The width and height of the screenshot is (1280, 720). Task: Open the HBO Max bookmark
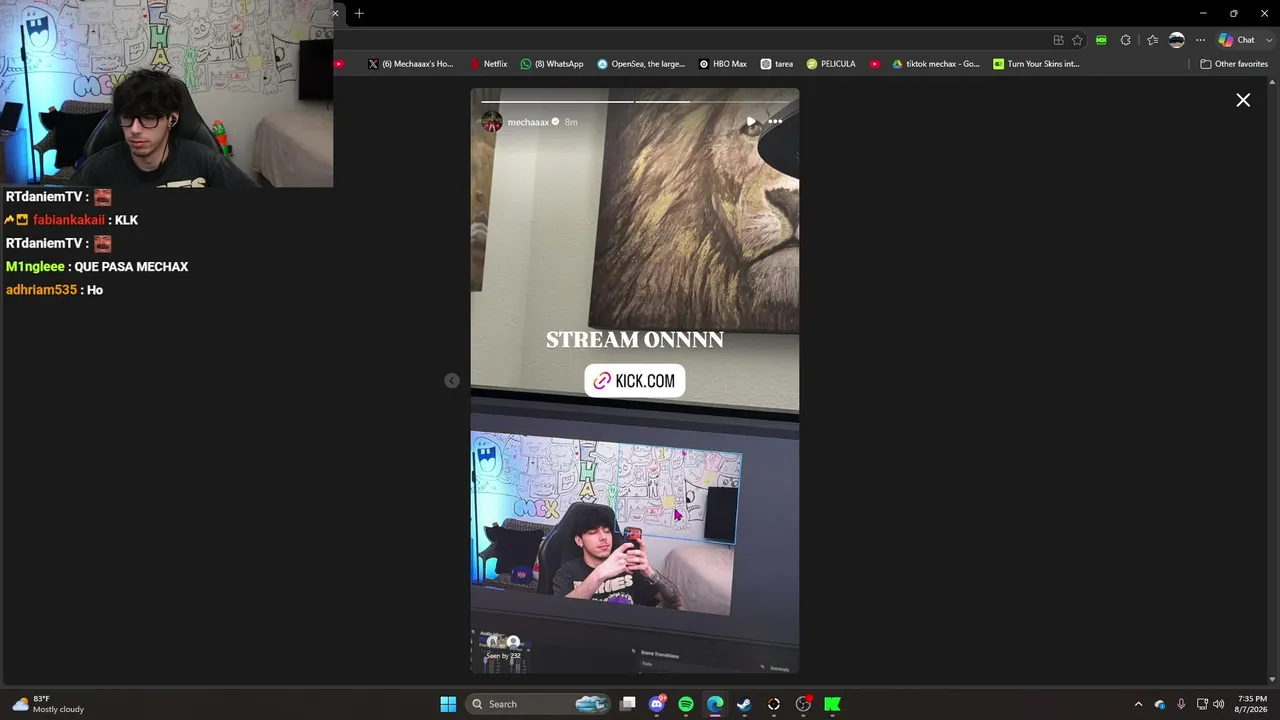[x=723, y=64]
